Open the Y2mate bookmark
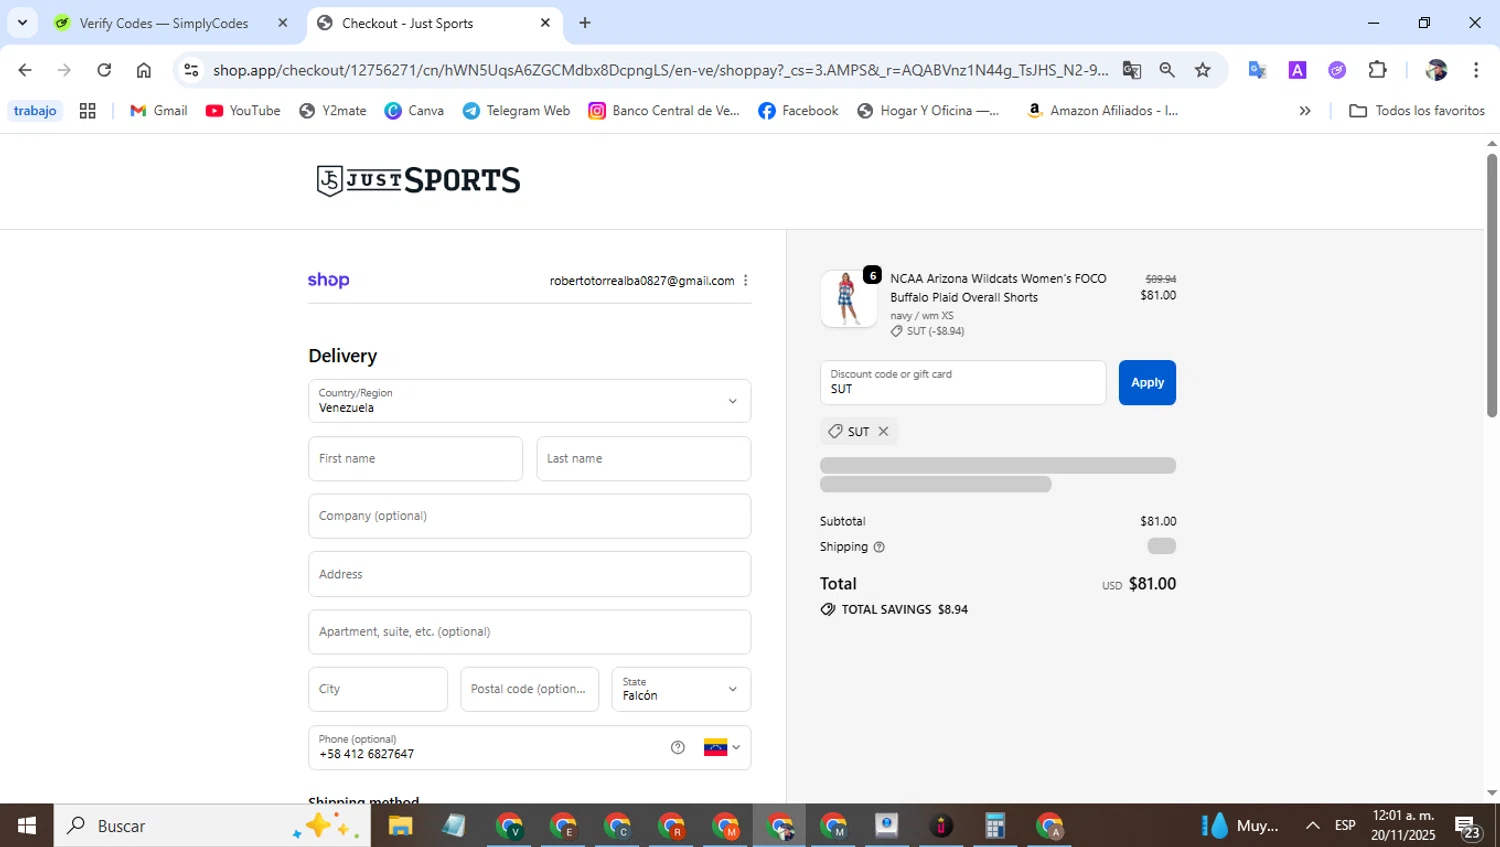Viewport: 1500px width, 847px height. click(333, 111)
